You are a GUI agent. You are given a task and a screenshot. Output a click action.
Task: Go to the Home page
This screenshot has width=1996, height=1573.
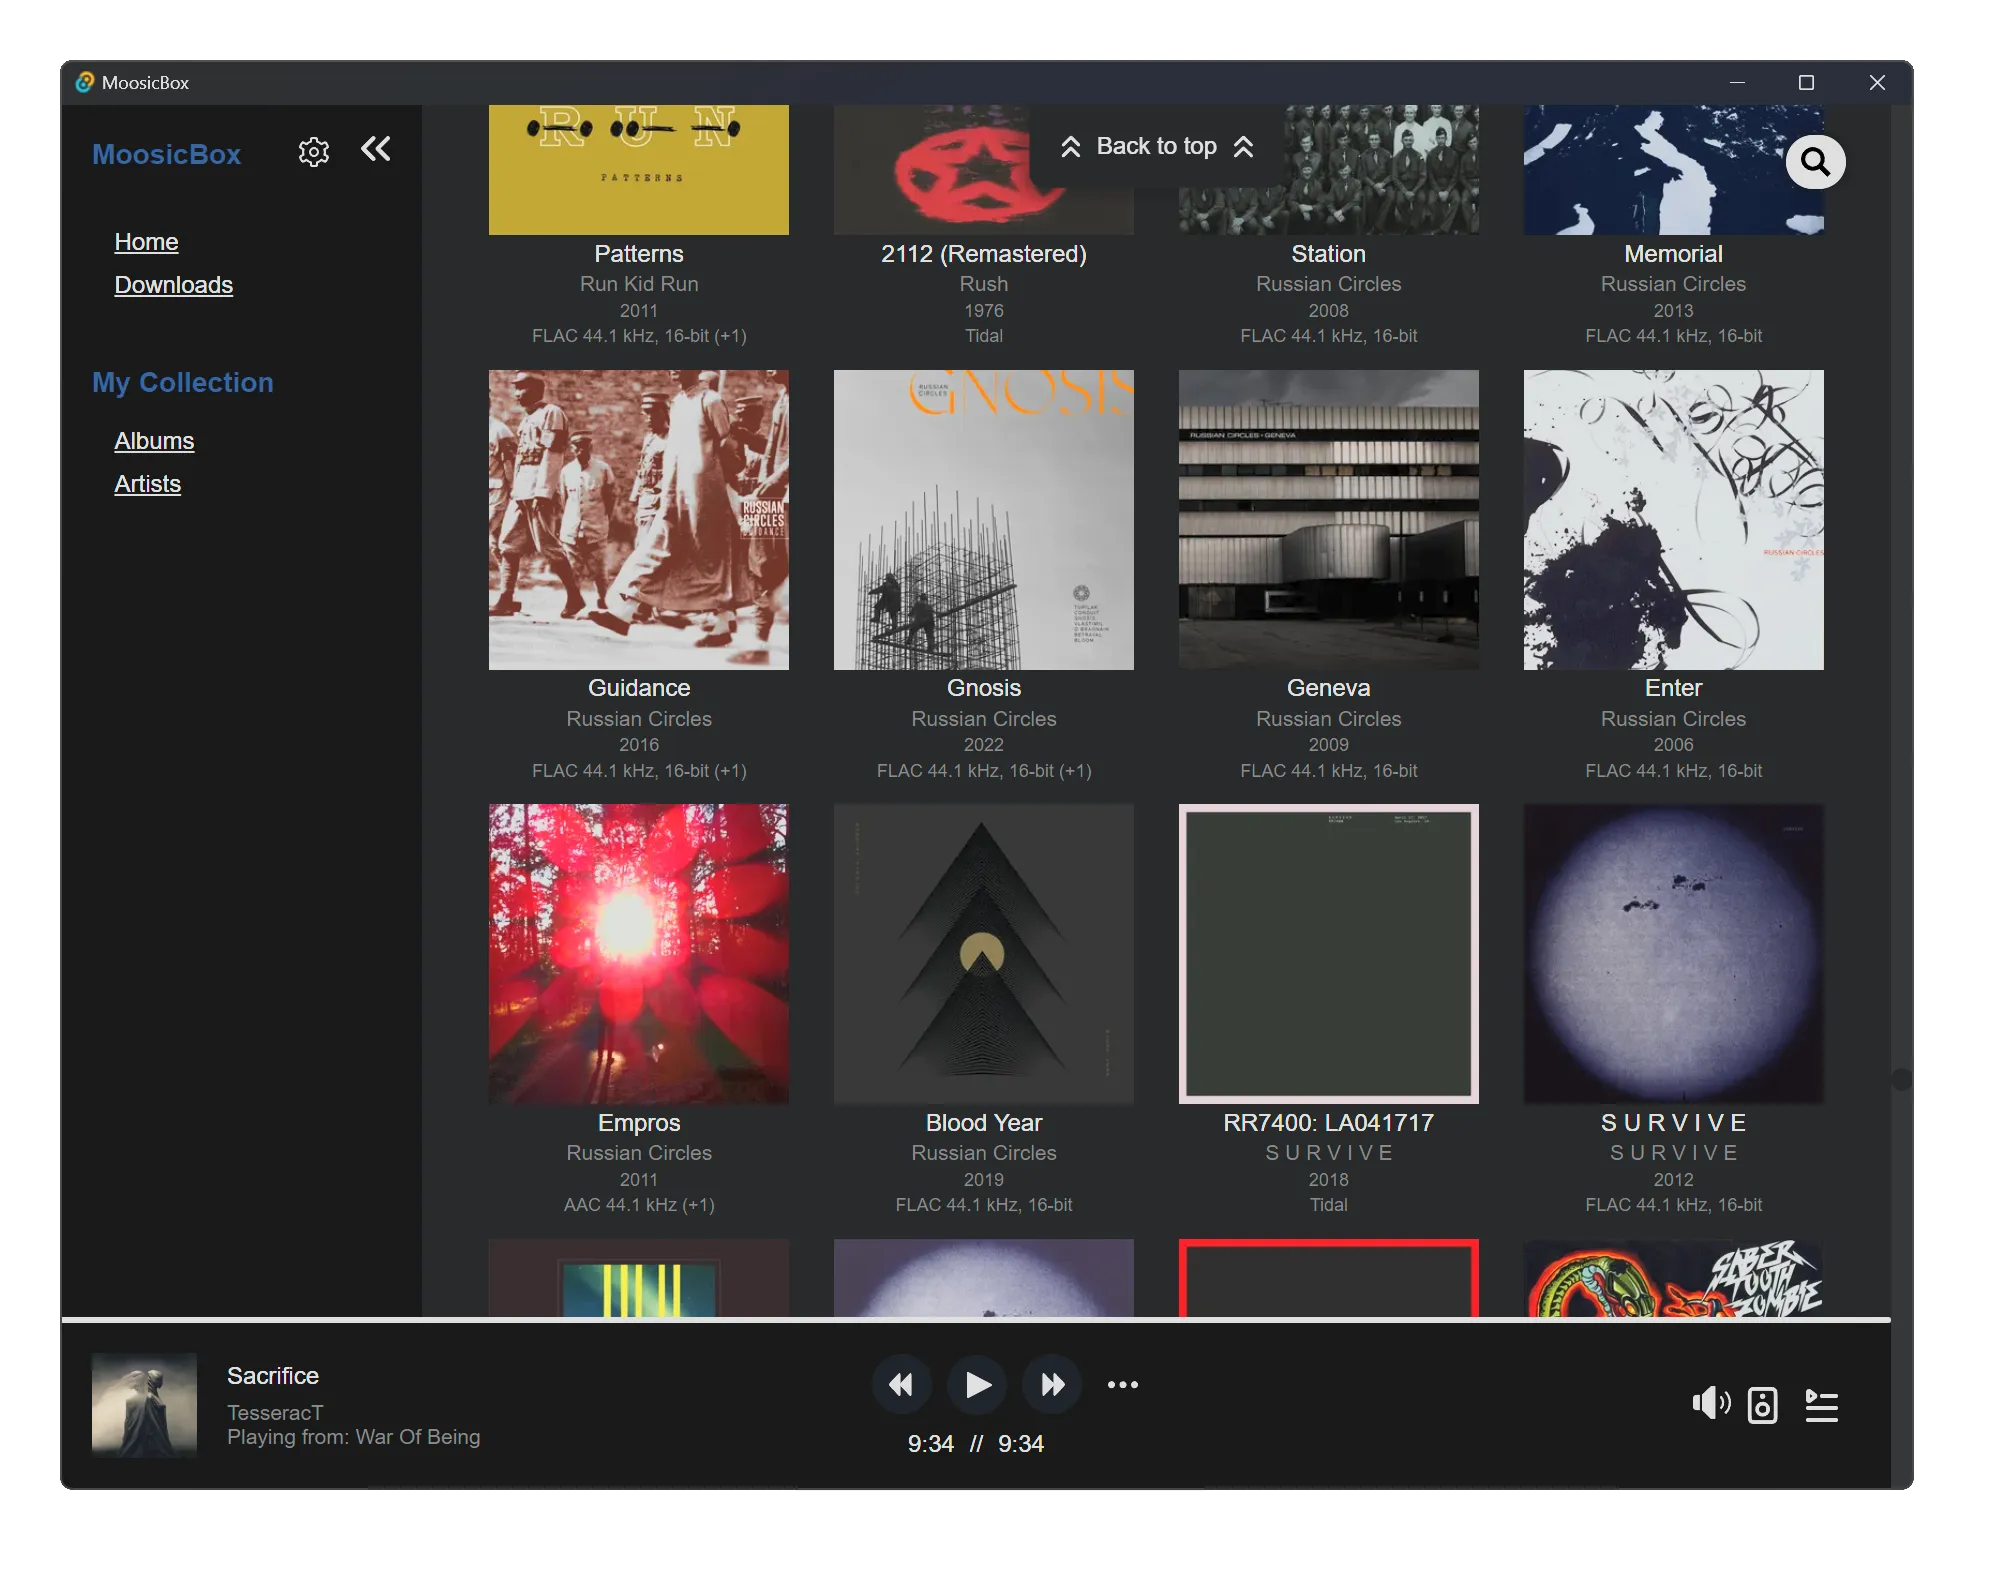[146, 242]
